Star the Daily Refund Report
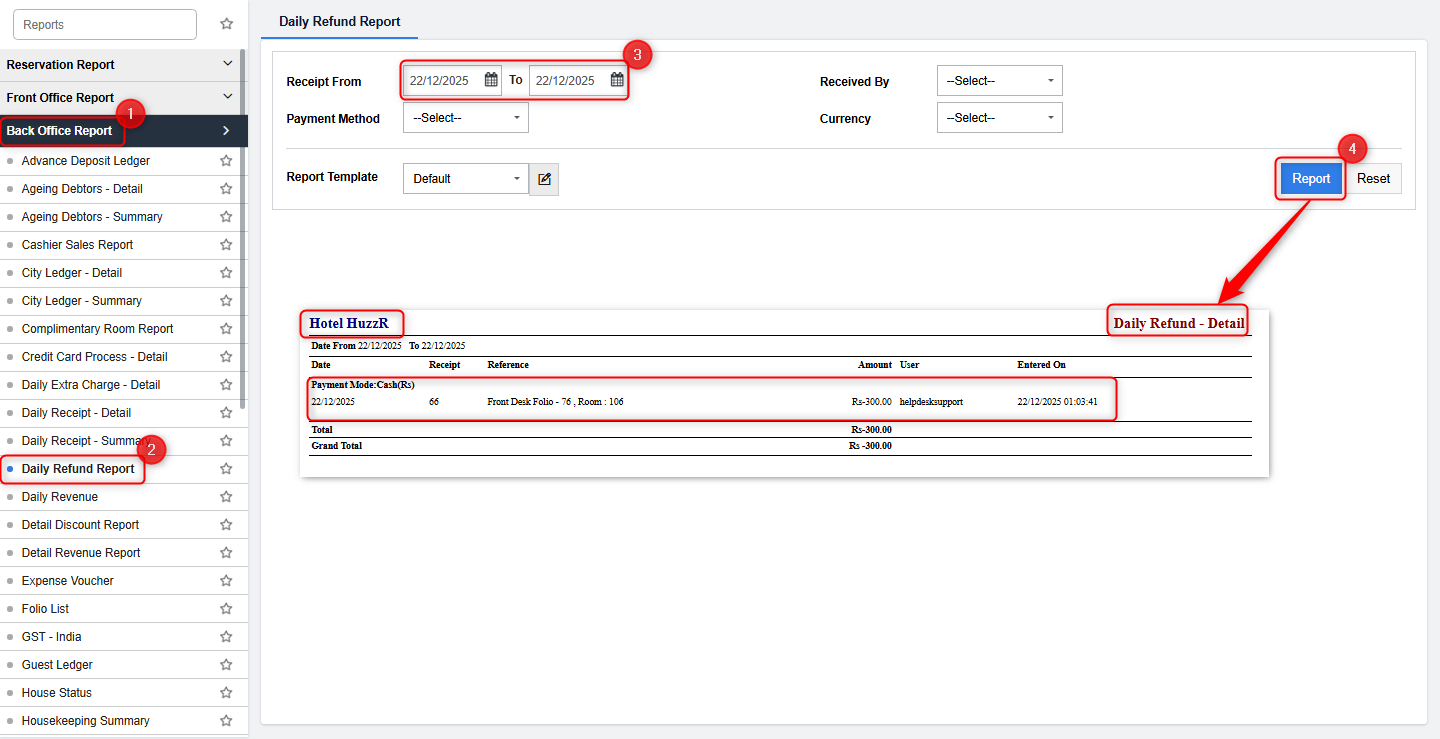The width and height of the screenshot is (1440, 739). click(226, 468)
